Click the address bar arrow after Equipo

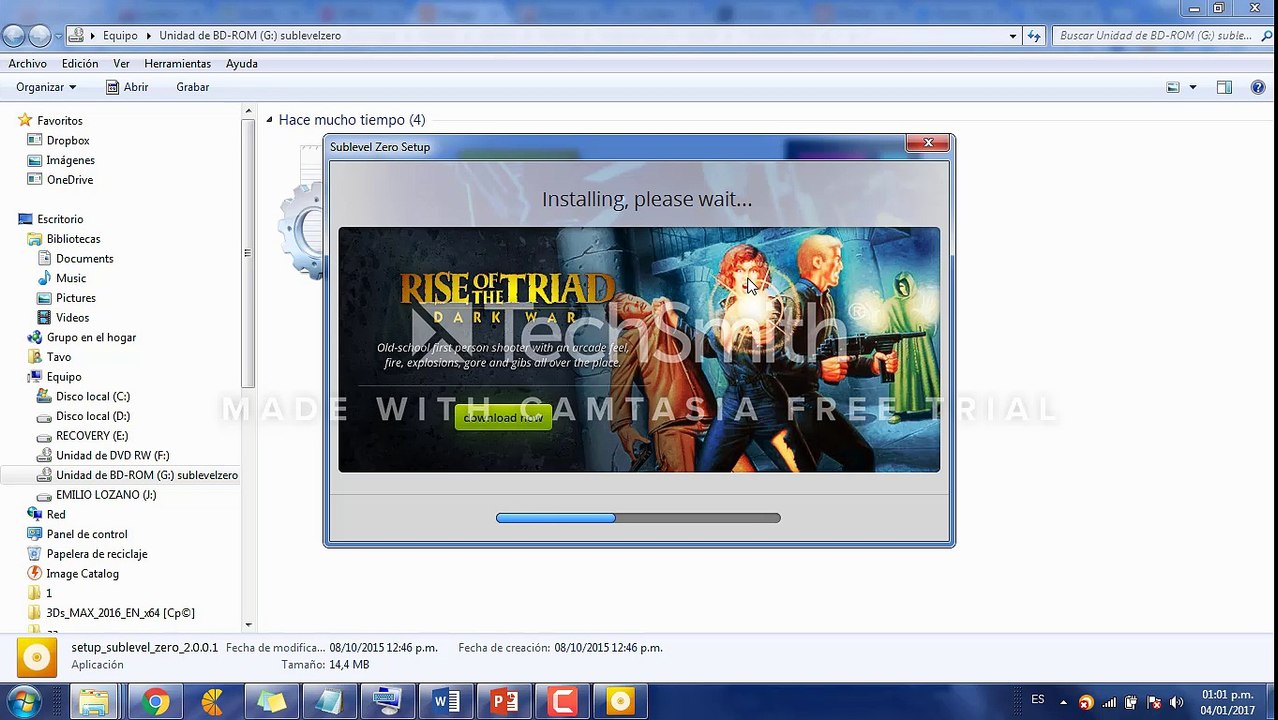[x=149, y=36]
